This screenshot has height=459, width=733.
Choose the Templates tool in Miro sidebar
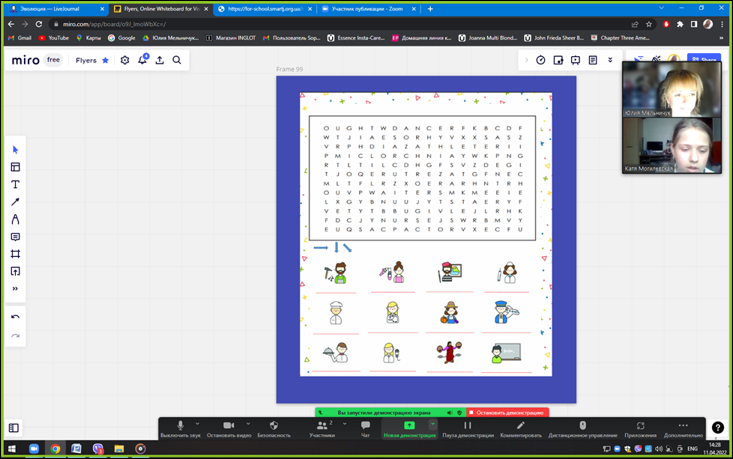pyautogui.click(x=15, y=167)
